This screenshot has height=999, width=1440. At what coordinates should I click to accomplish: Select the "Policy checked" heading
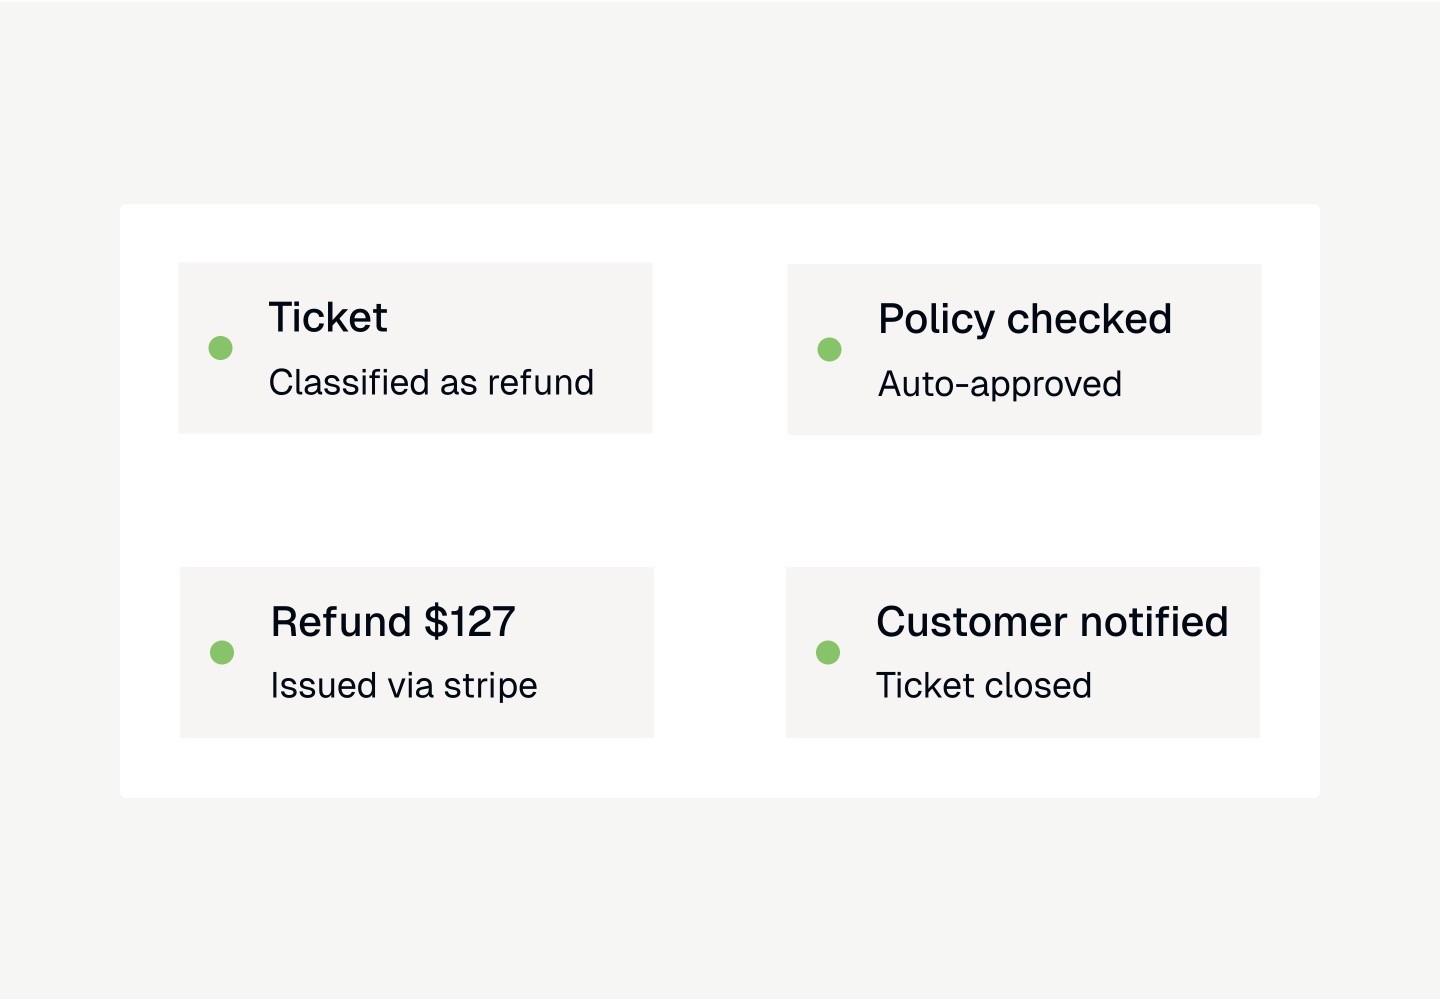[1024, 319]
